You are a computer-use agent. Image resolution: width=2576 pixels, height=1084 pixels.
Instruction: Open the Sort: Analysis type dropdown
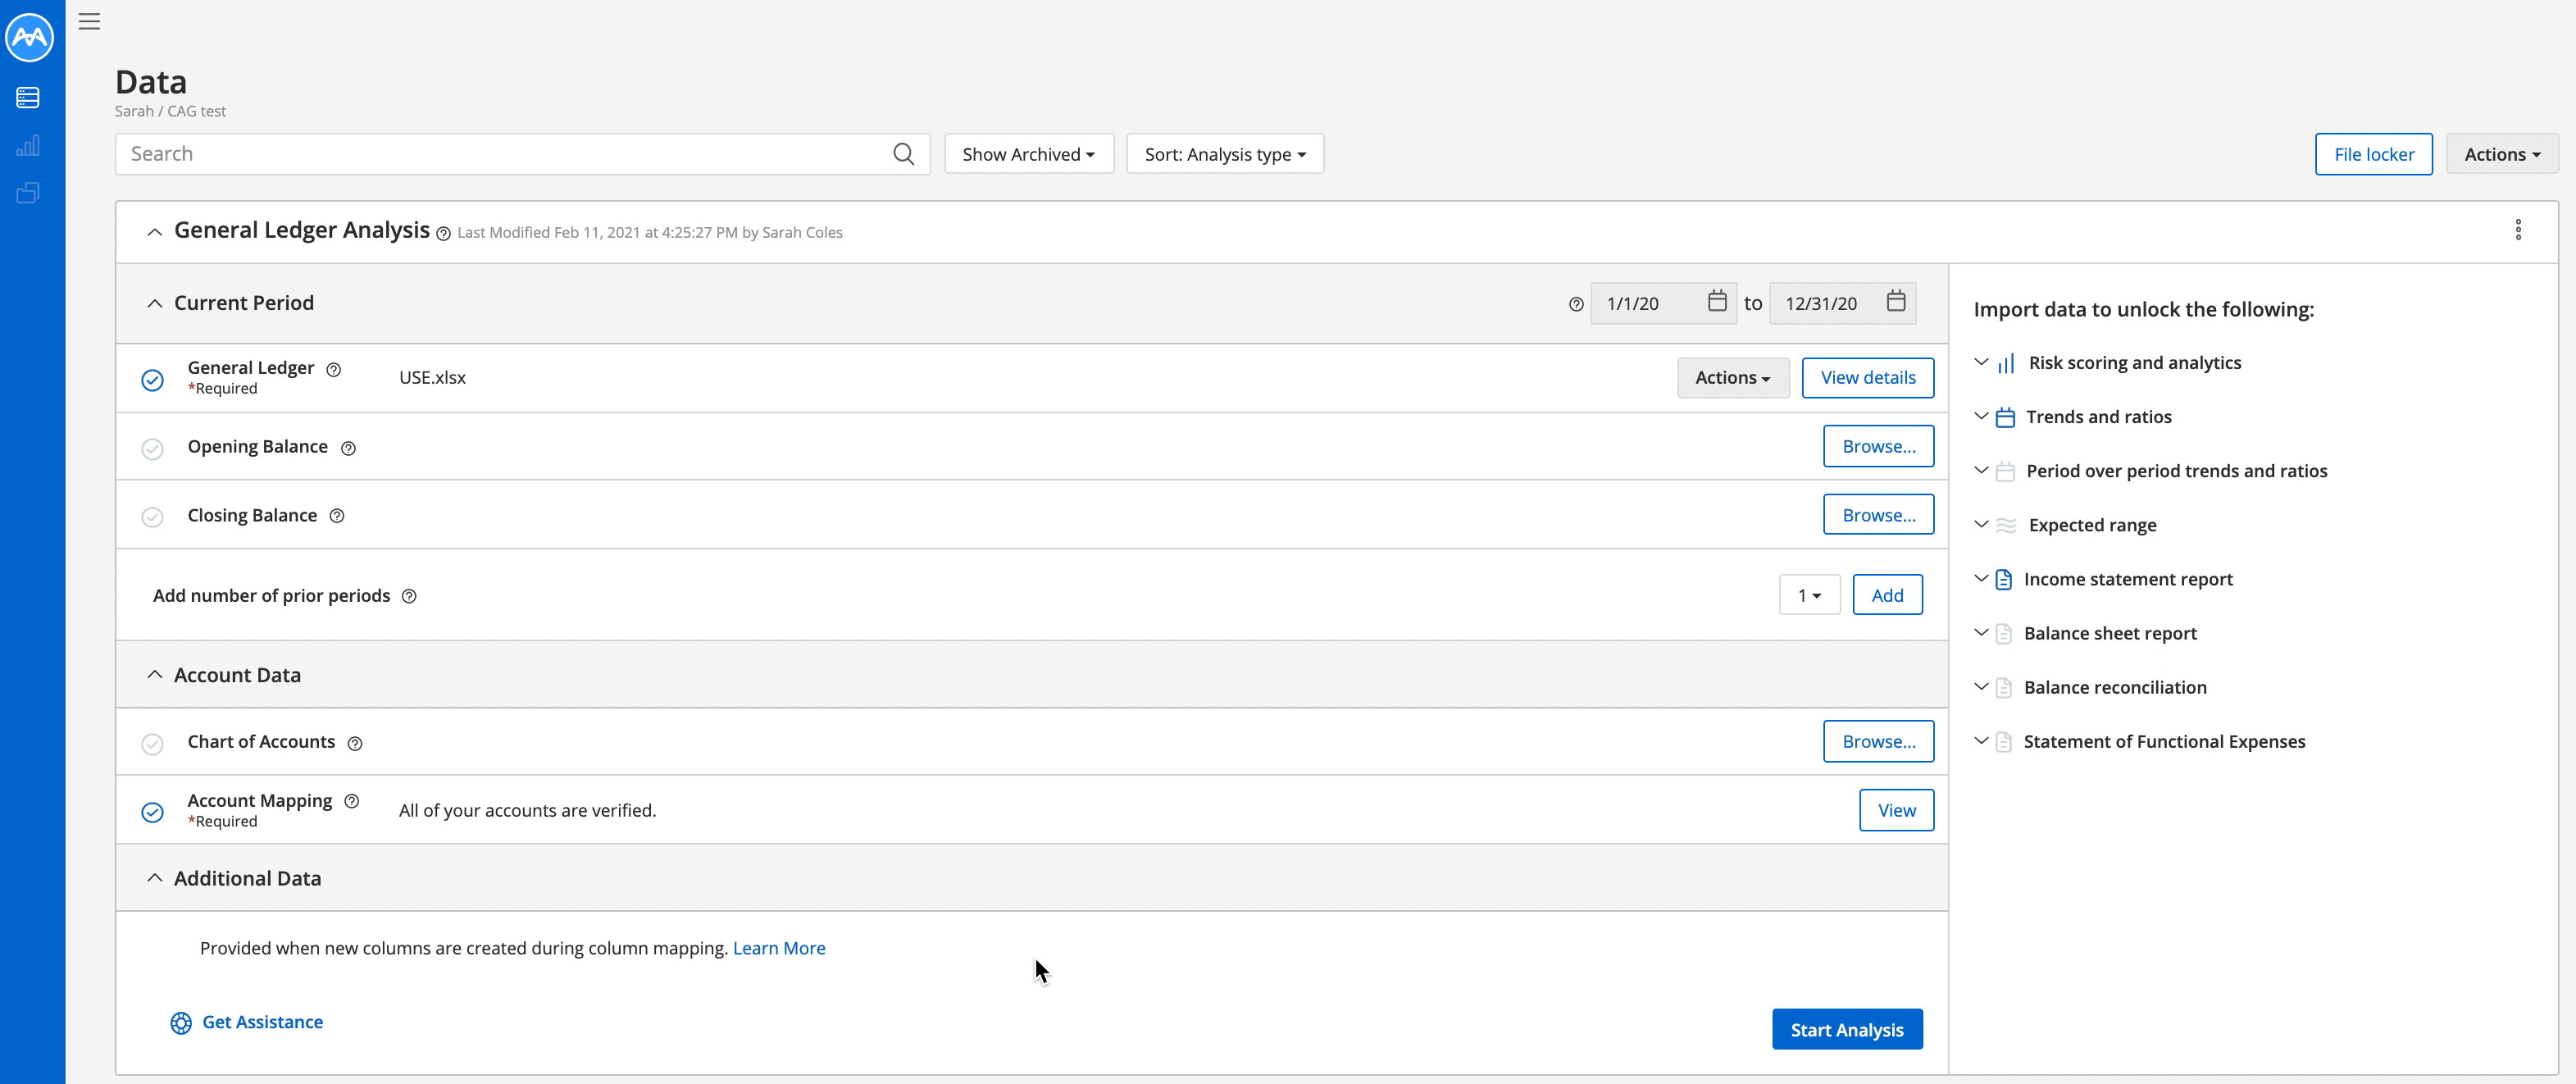tap(1225, 154)
